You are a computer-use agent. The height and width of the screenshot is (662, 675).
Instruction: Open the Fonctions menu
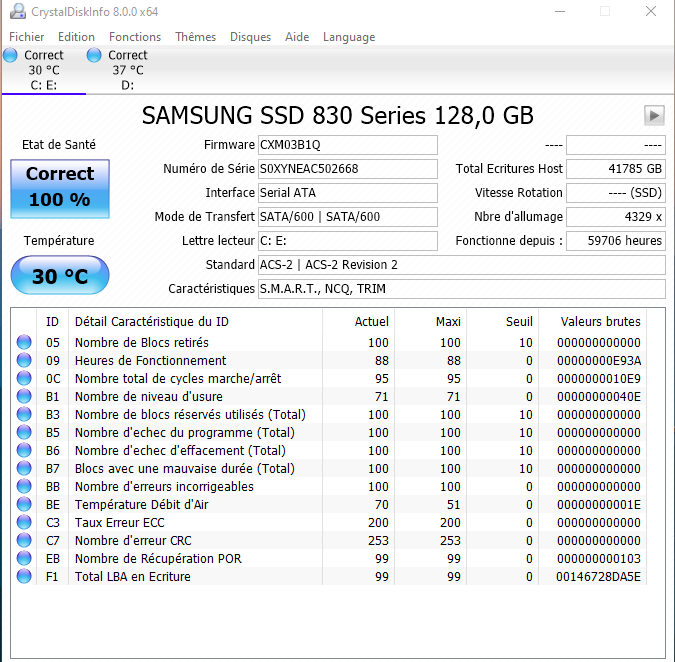tap(135, 37)
